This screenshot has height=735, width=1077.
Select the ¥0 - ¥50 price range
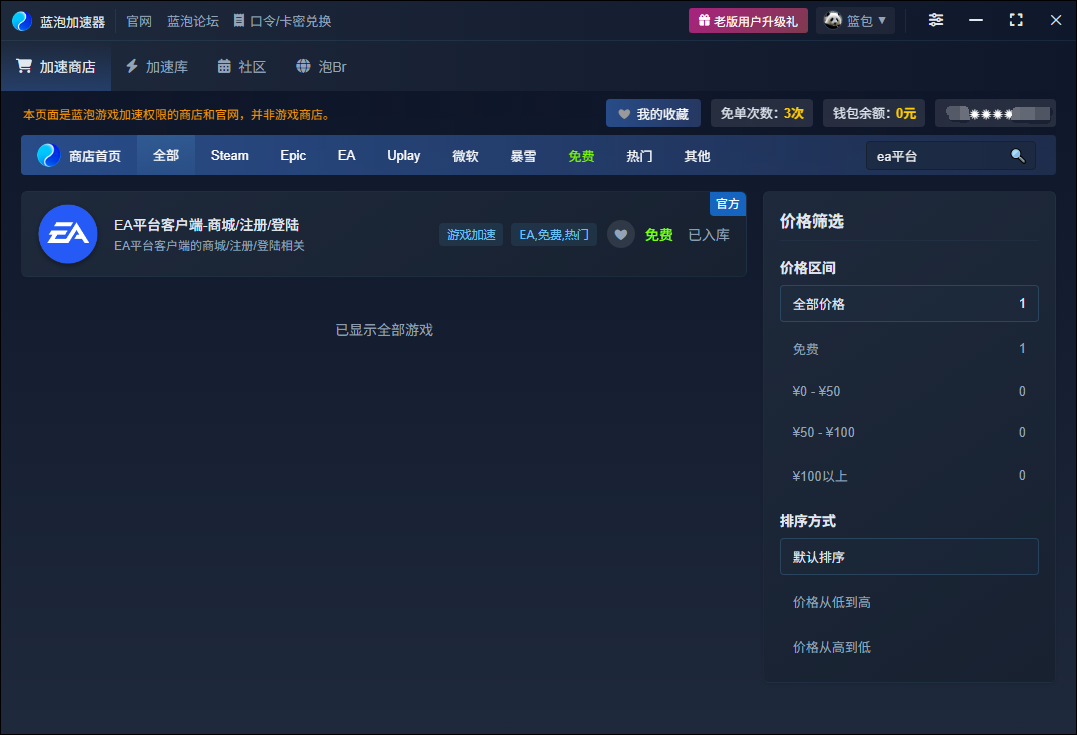click(x=909, y=392)
